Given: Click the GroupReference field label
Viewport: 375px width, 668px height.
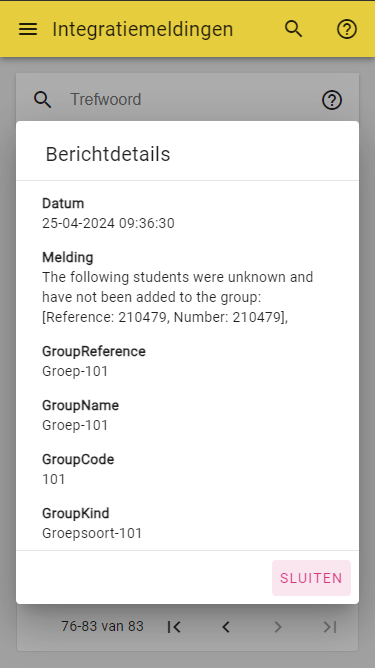Looking at the screenshot, I should click(x=94, y=351).
